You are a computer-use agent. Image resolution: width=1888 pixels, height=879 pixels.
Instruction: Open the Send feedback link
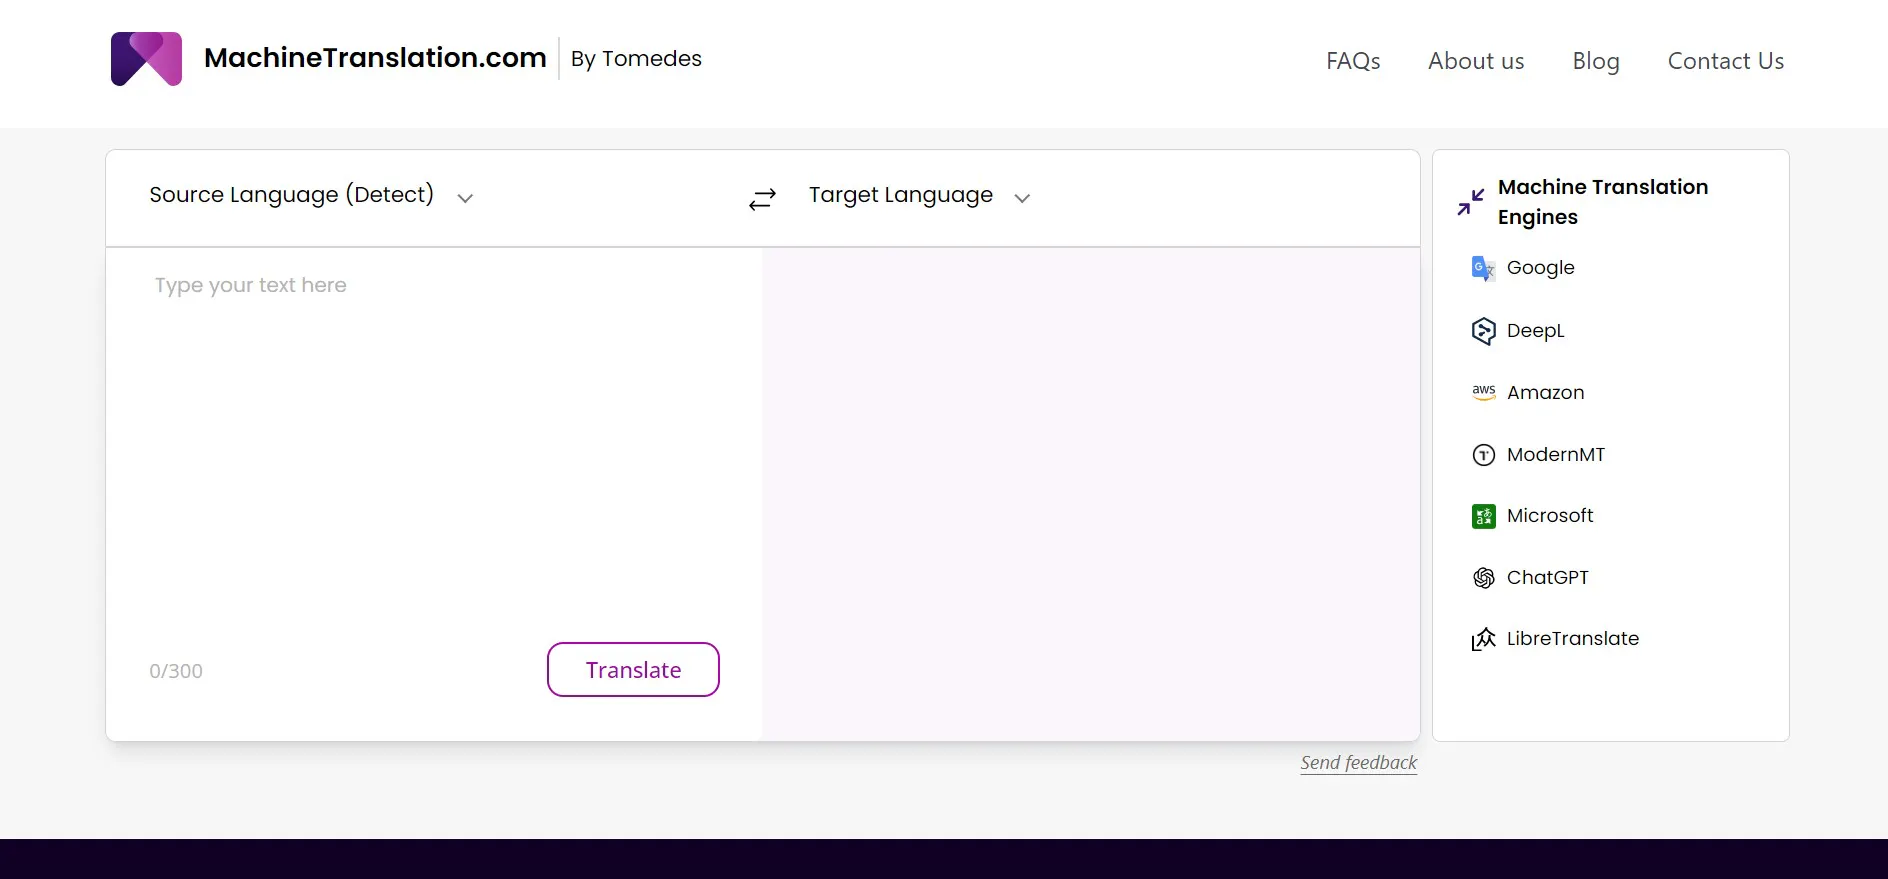1359,763
